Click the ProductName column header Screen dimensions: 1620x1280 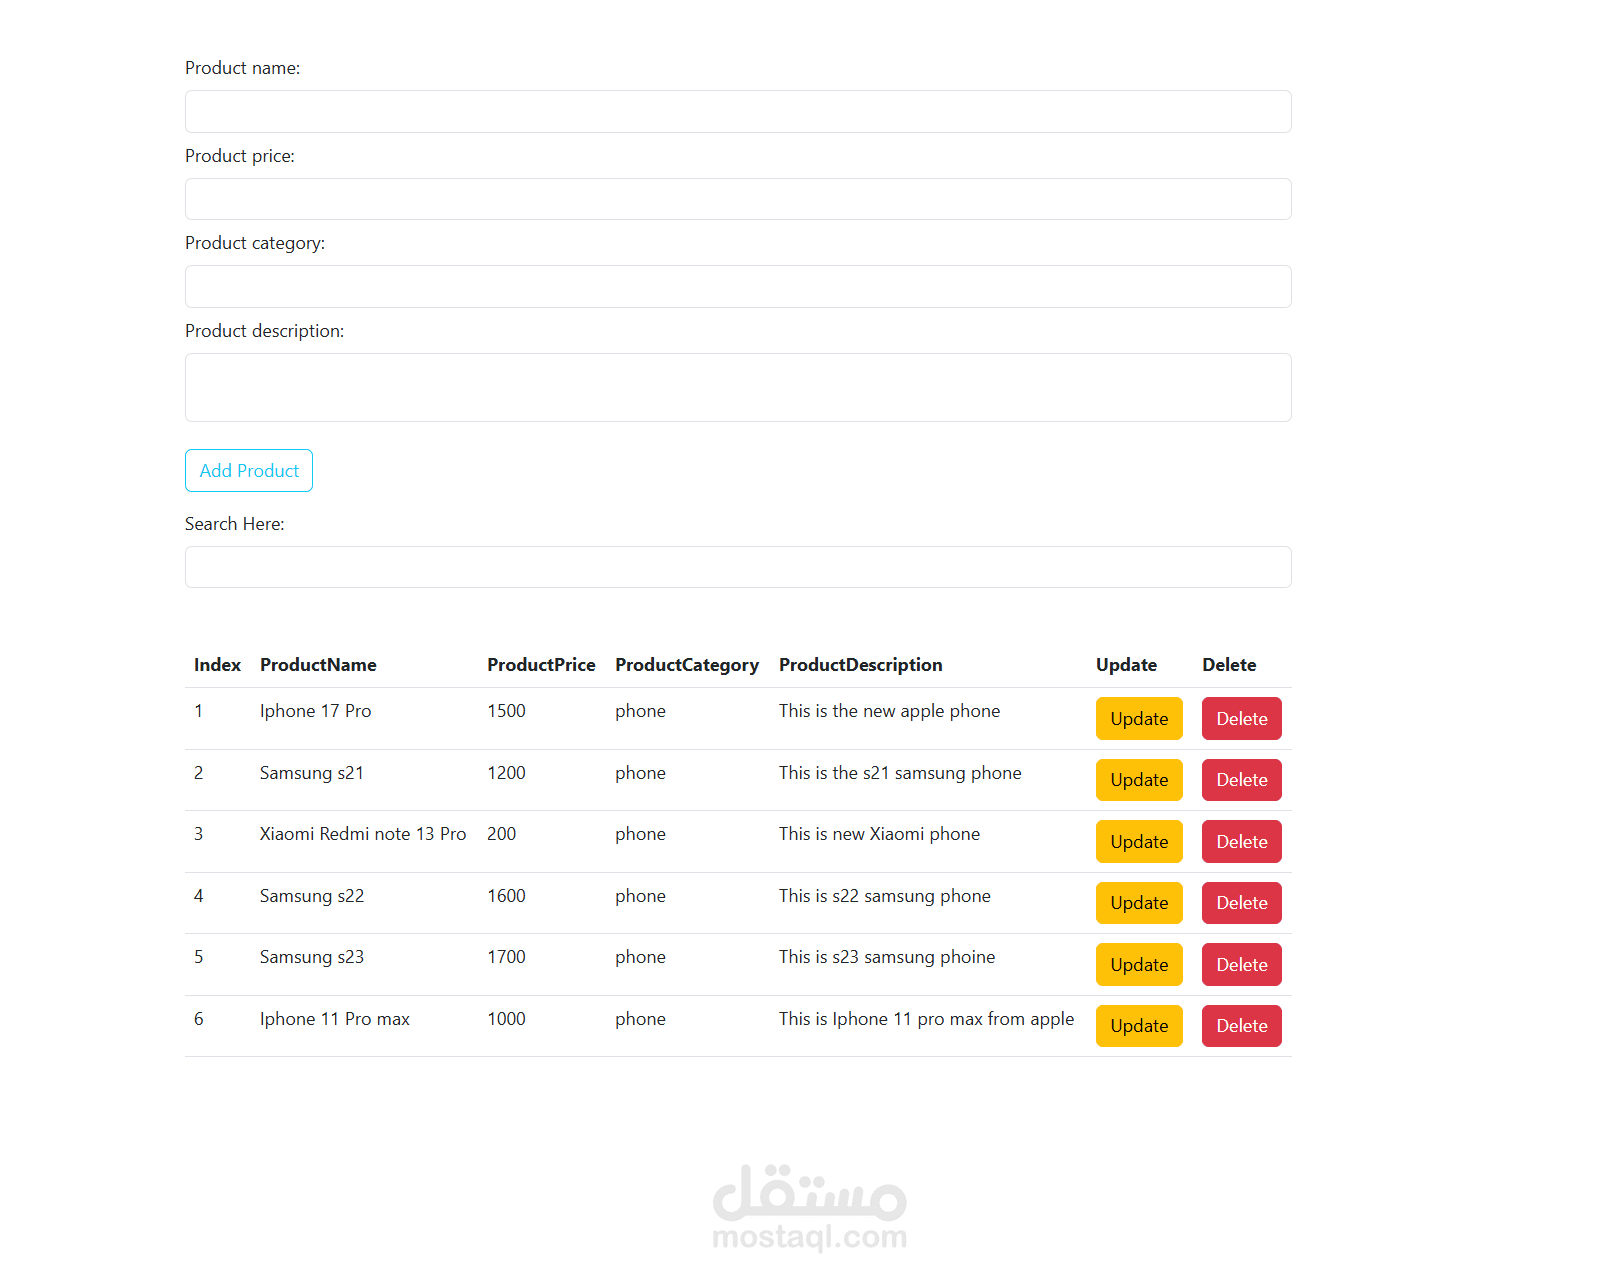point(318,665)
